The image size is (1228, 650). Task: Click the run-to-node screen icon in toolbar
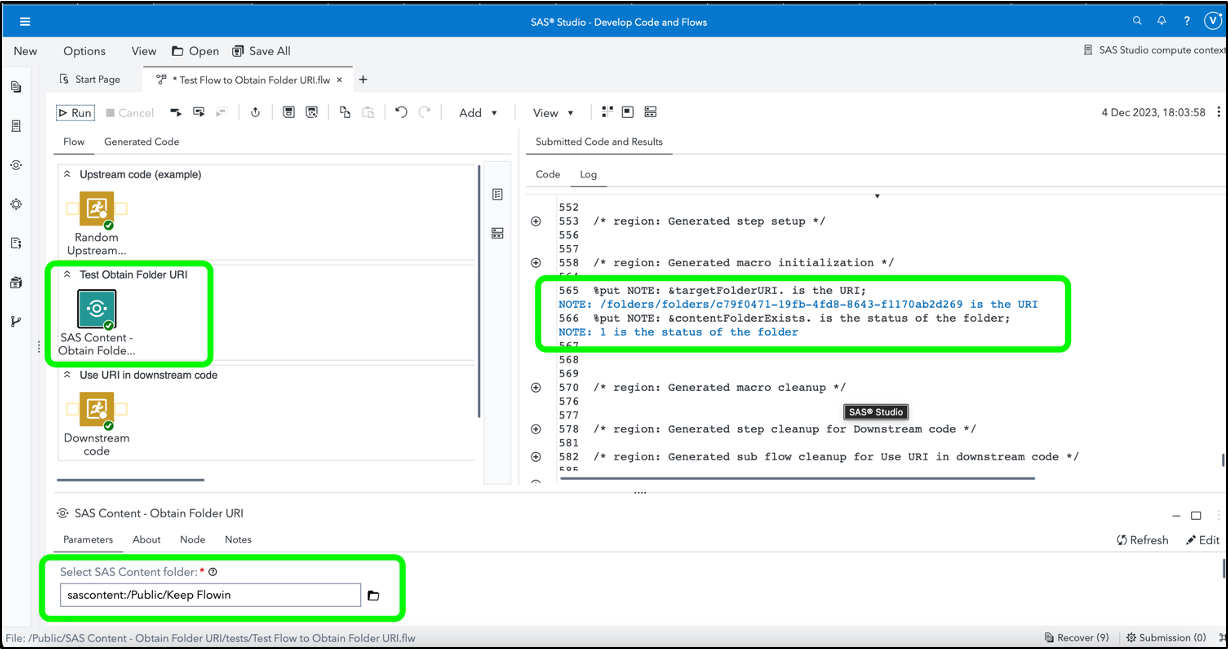pos(199,113)
